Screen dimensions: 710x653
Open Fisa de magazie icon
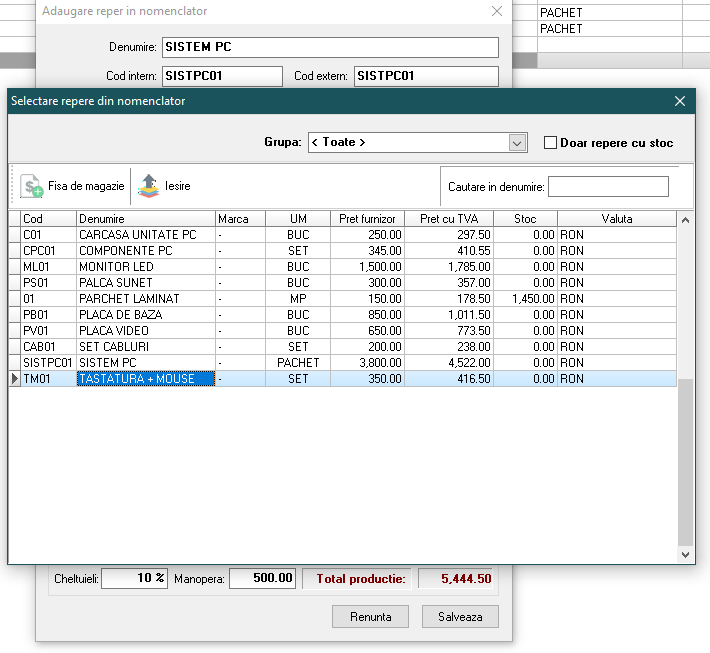pos(32,186)
